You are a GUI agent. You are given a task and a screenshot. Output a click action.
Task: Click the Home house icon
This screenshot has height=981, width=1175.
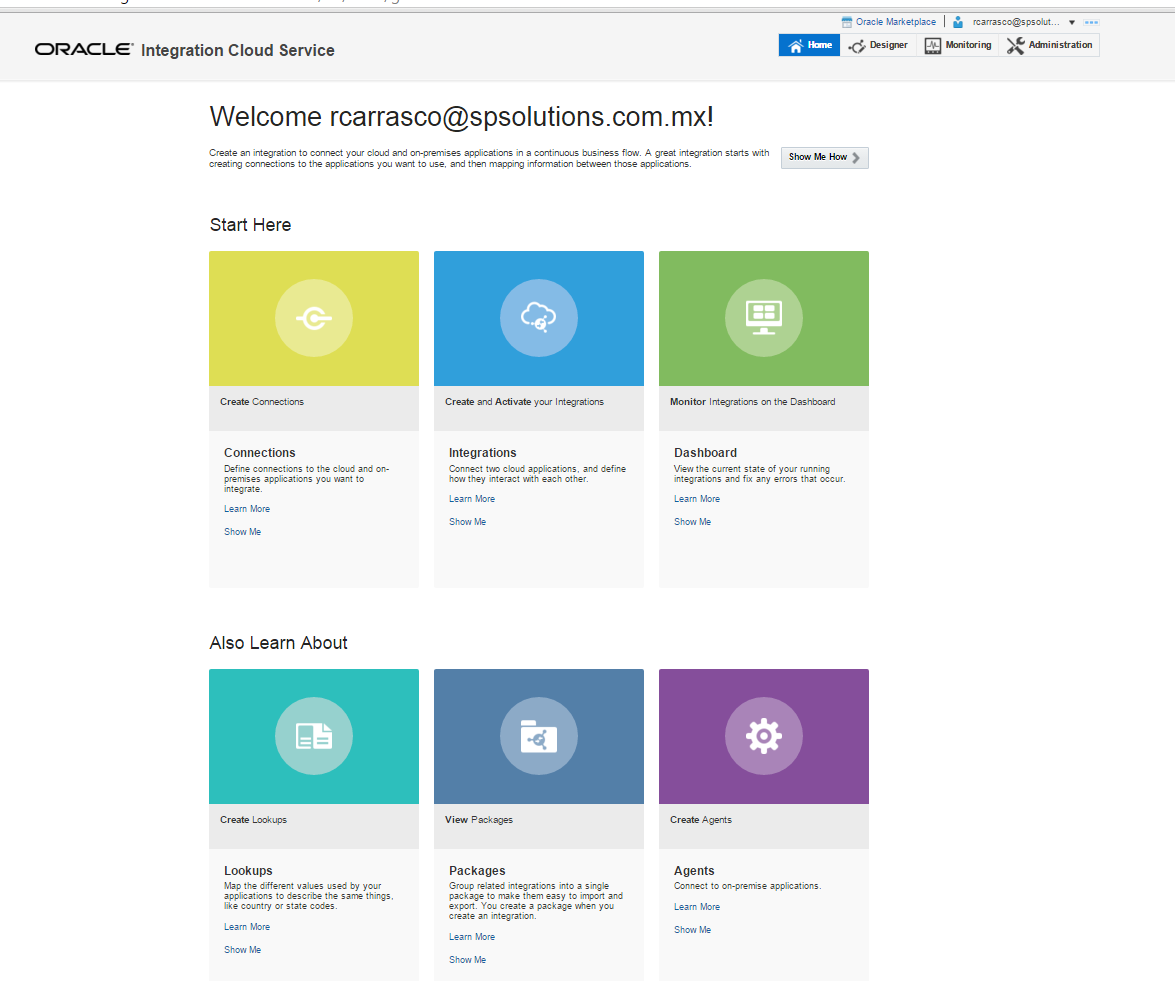(x=795, y=46)
